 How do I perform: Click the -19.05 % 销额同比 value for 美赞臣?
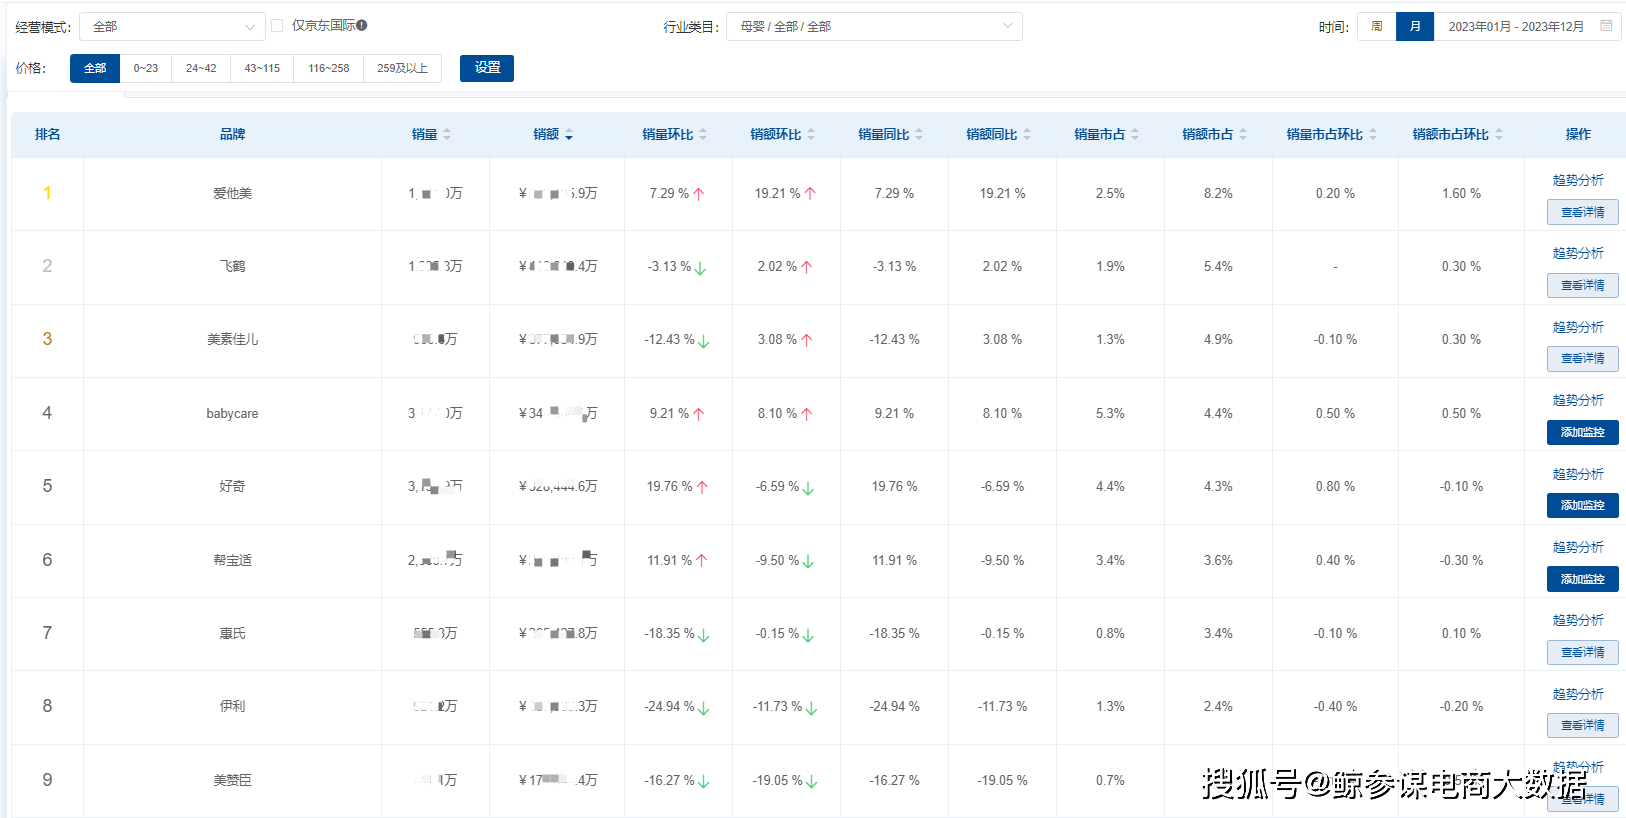1002,780
